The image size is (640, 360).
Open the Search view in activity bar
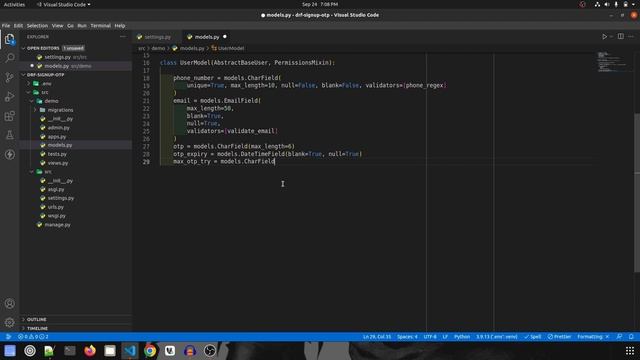click(x=9, y=58)
